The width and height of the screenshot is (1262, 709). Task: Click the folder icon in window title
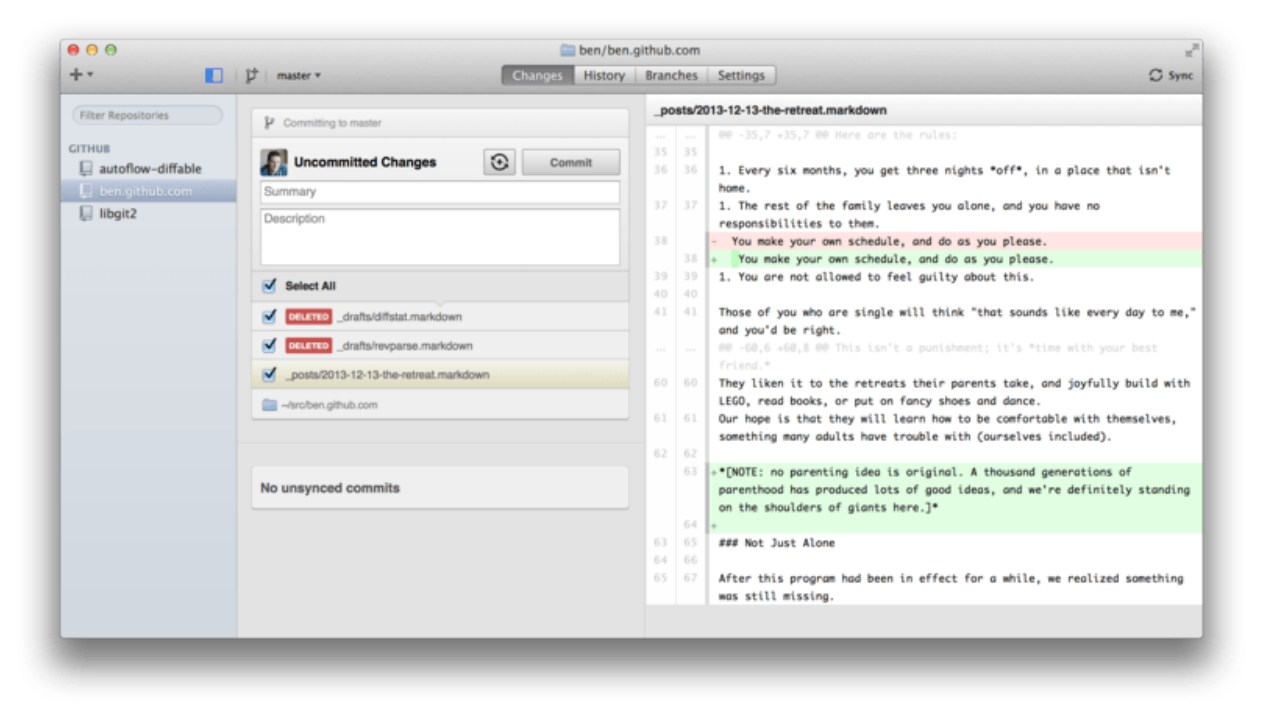coord(567,50)
